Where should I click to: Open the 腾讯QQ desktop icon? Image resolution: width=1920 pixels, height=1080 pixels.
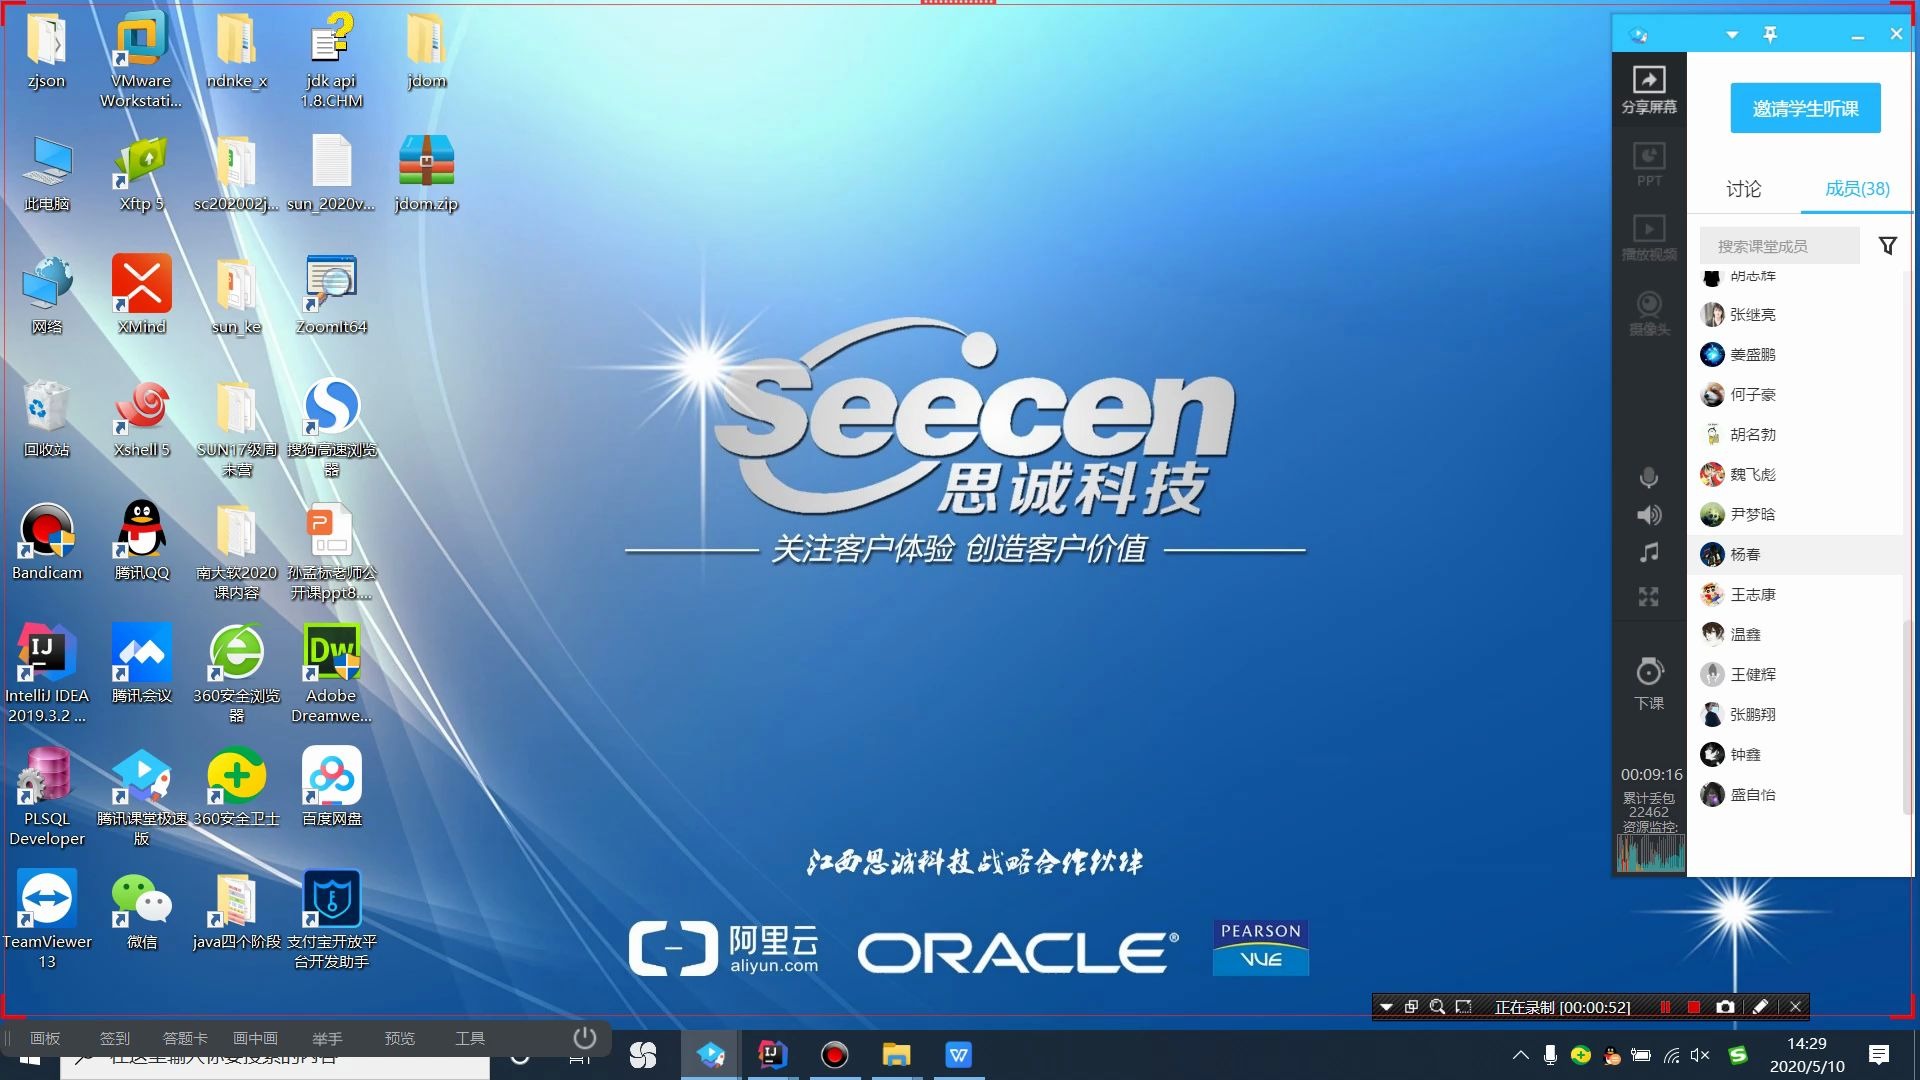point(142,541)
